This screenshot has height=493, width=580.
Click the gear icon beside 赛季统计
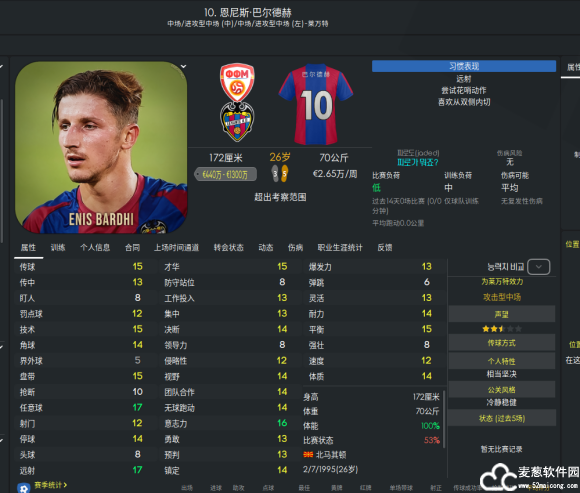(x=24, y=488)
